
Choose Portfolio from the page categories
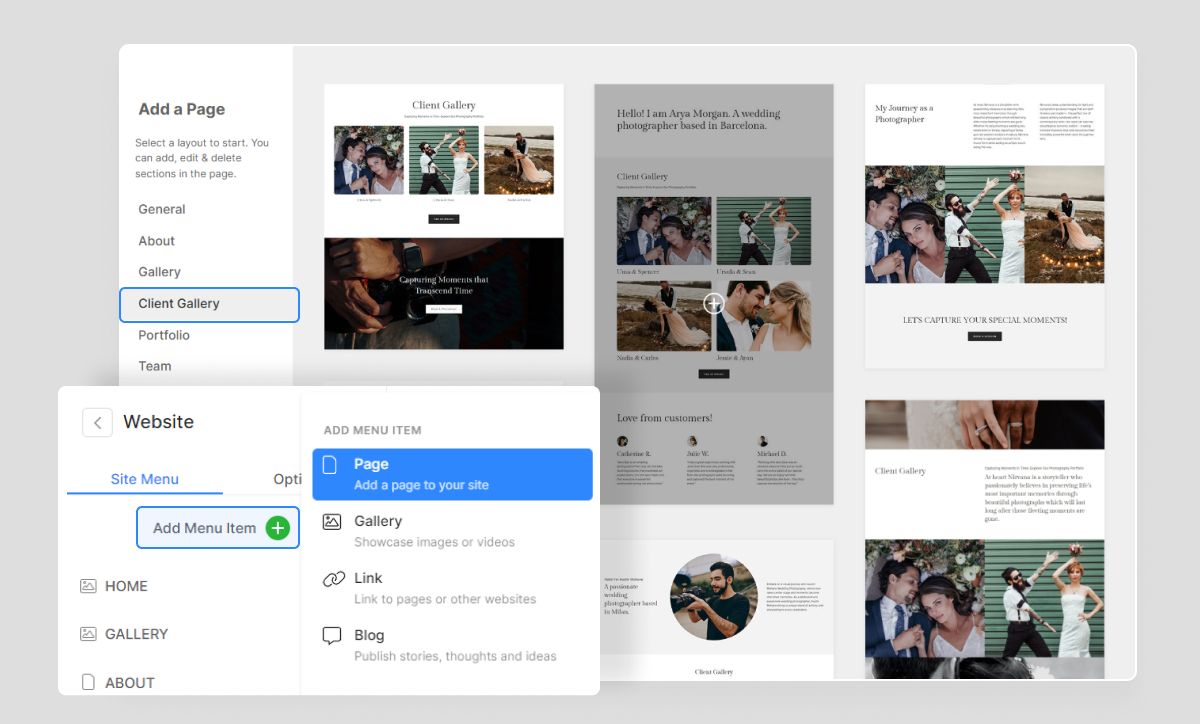pyautogui.click(x=164, y=335)
